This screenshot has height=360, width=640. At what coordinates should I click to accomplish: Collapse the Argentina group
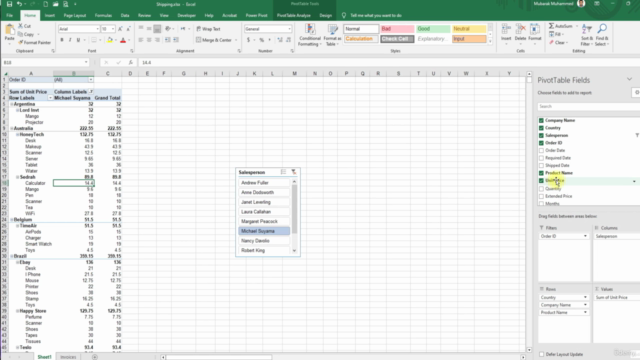[11, 104]
